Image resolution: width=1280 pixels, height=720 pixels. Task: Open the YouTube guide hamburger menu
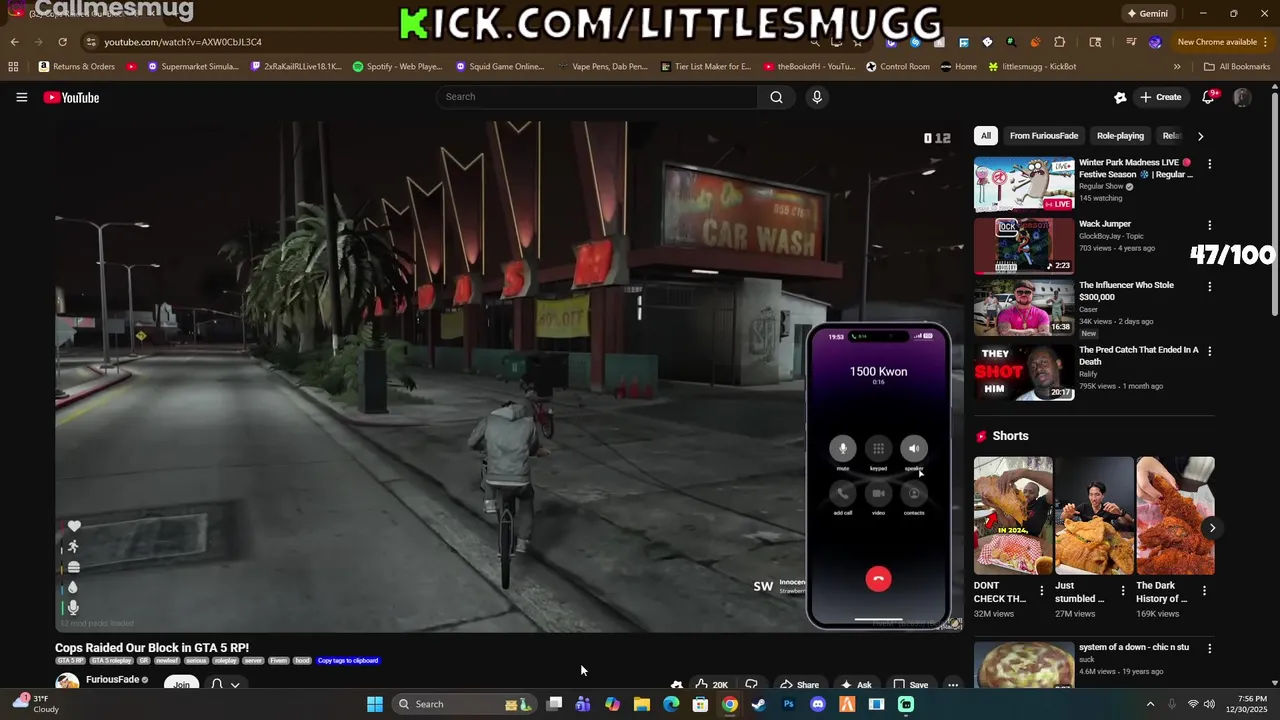[21, 97]
